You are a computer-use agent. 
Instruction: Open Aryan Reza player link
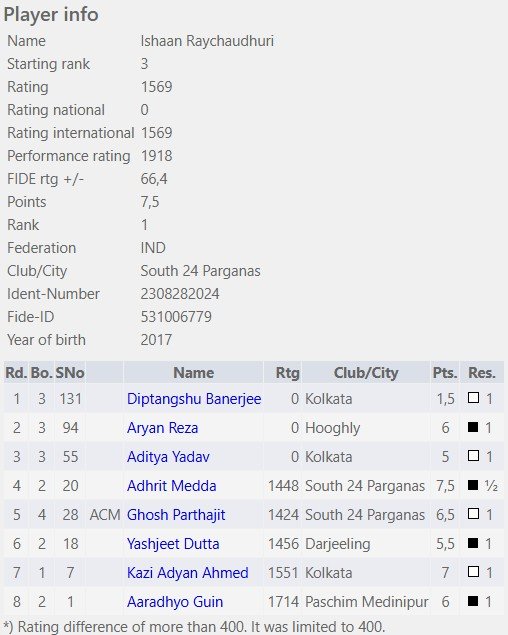click(162, 428)
